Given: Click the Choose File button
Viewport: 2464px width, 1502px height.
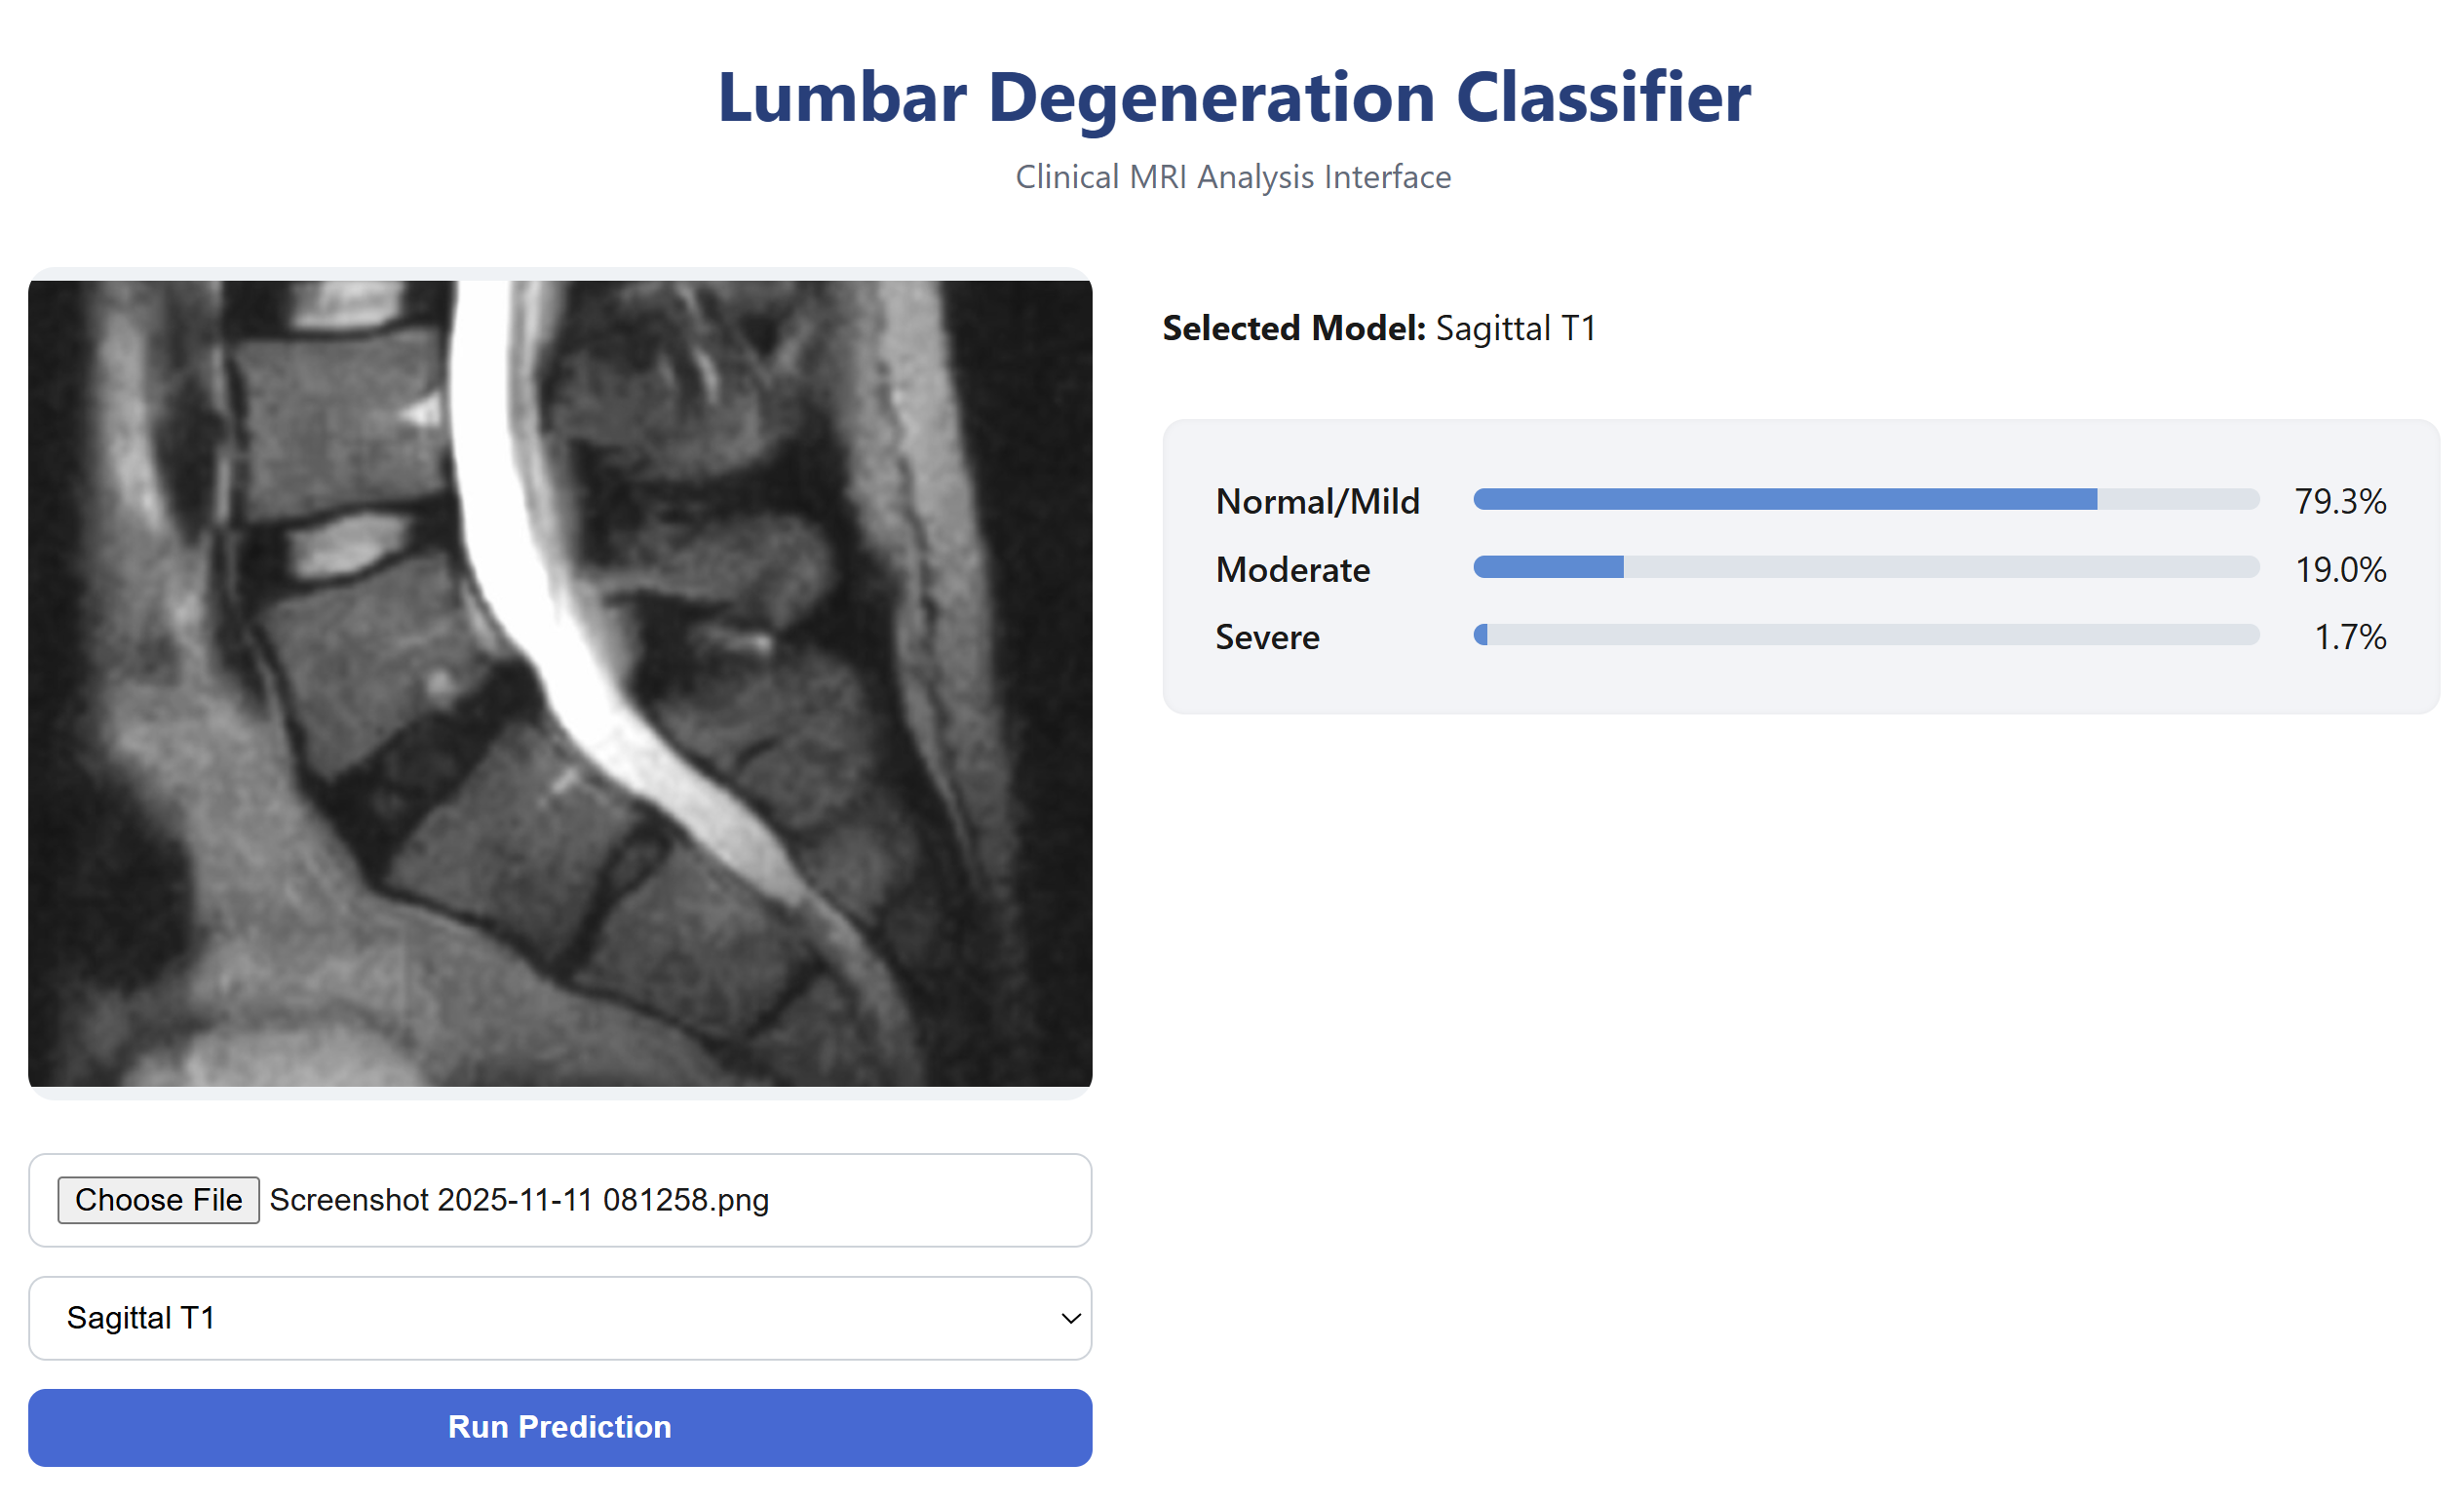Looking at the screenshot, I should 157,1199.
